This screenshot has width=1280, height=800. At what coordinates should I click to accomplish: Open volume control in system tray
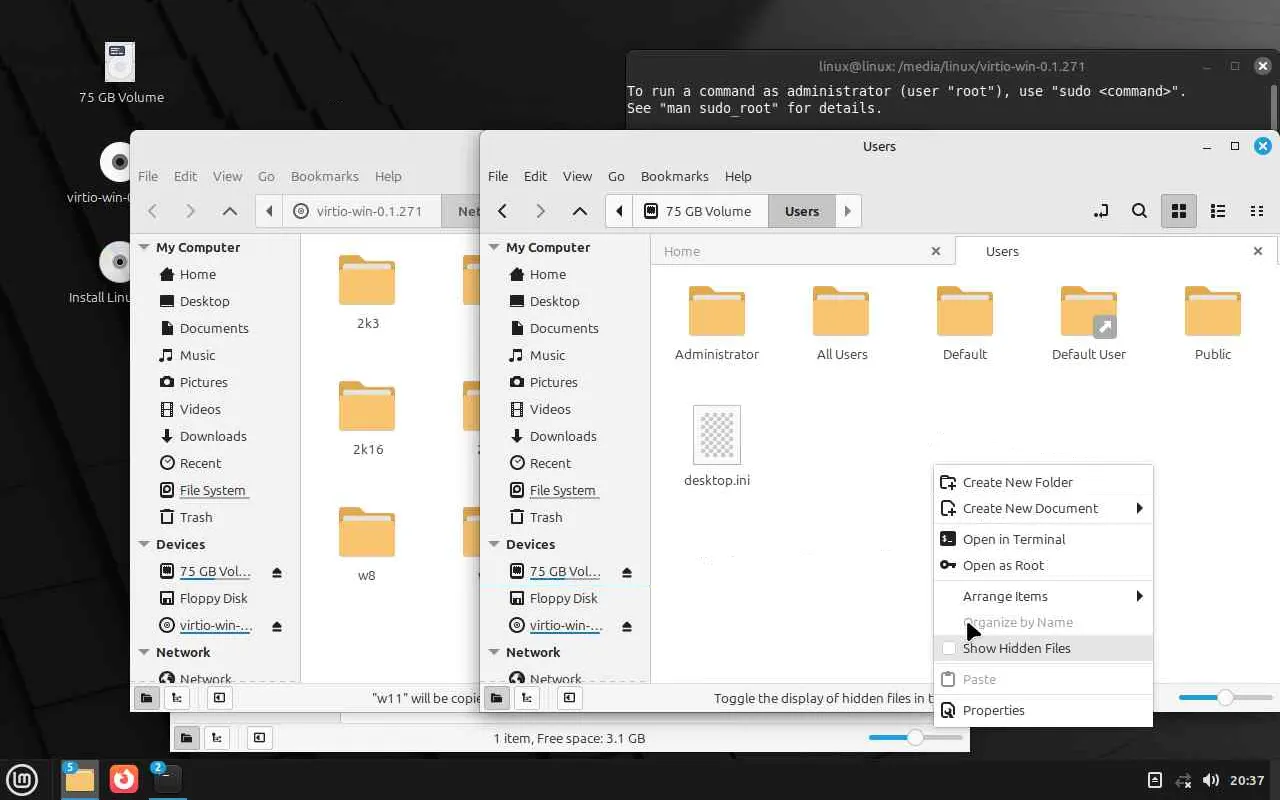(x=1210, y=780)
